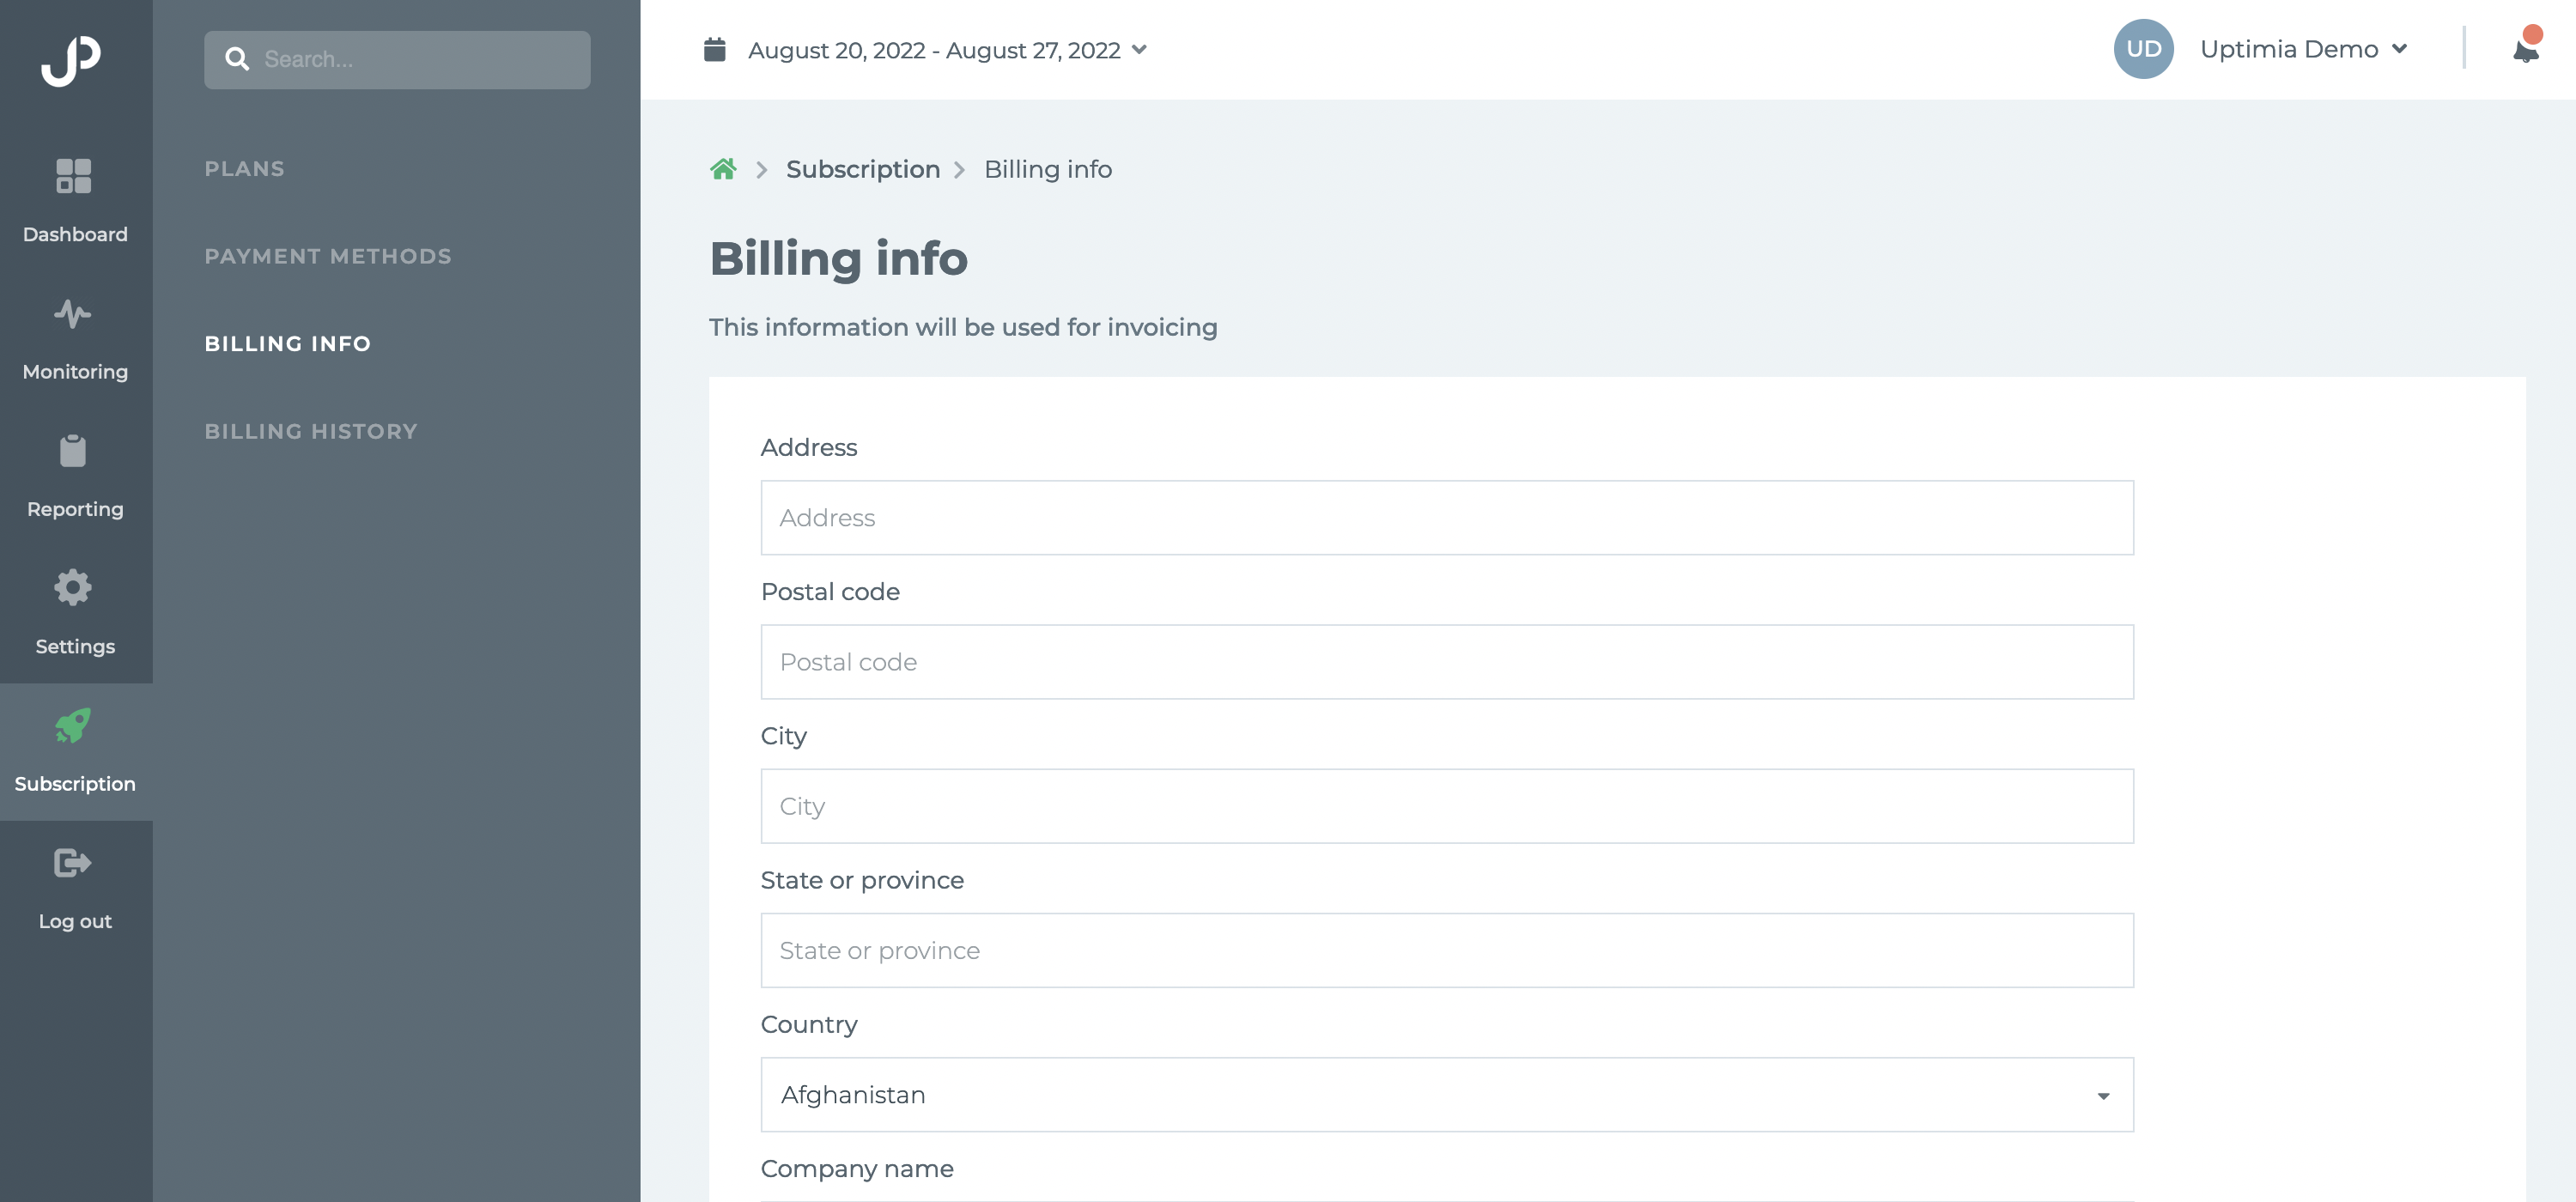Click the Billing info breadcrumb text
Screen dimensions: 2576x1202
click(x=1048, y=169)
